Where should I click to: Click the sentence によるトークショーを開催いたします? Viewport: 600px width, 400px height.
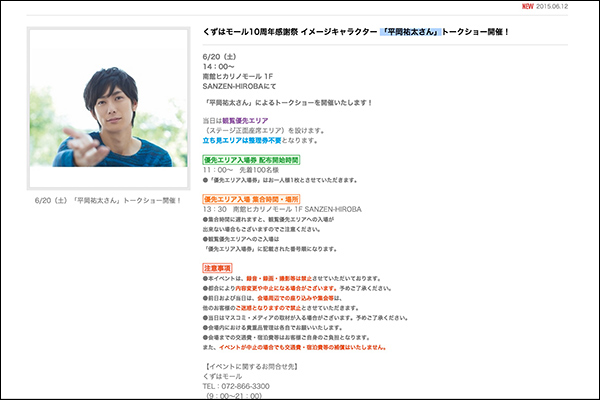click(314, 103)
